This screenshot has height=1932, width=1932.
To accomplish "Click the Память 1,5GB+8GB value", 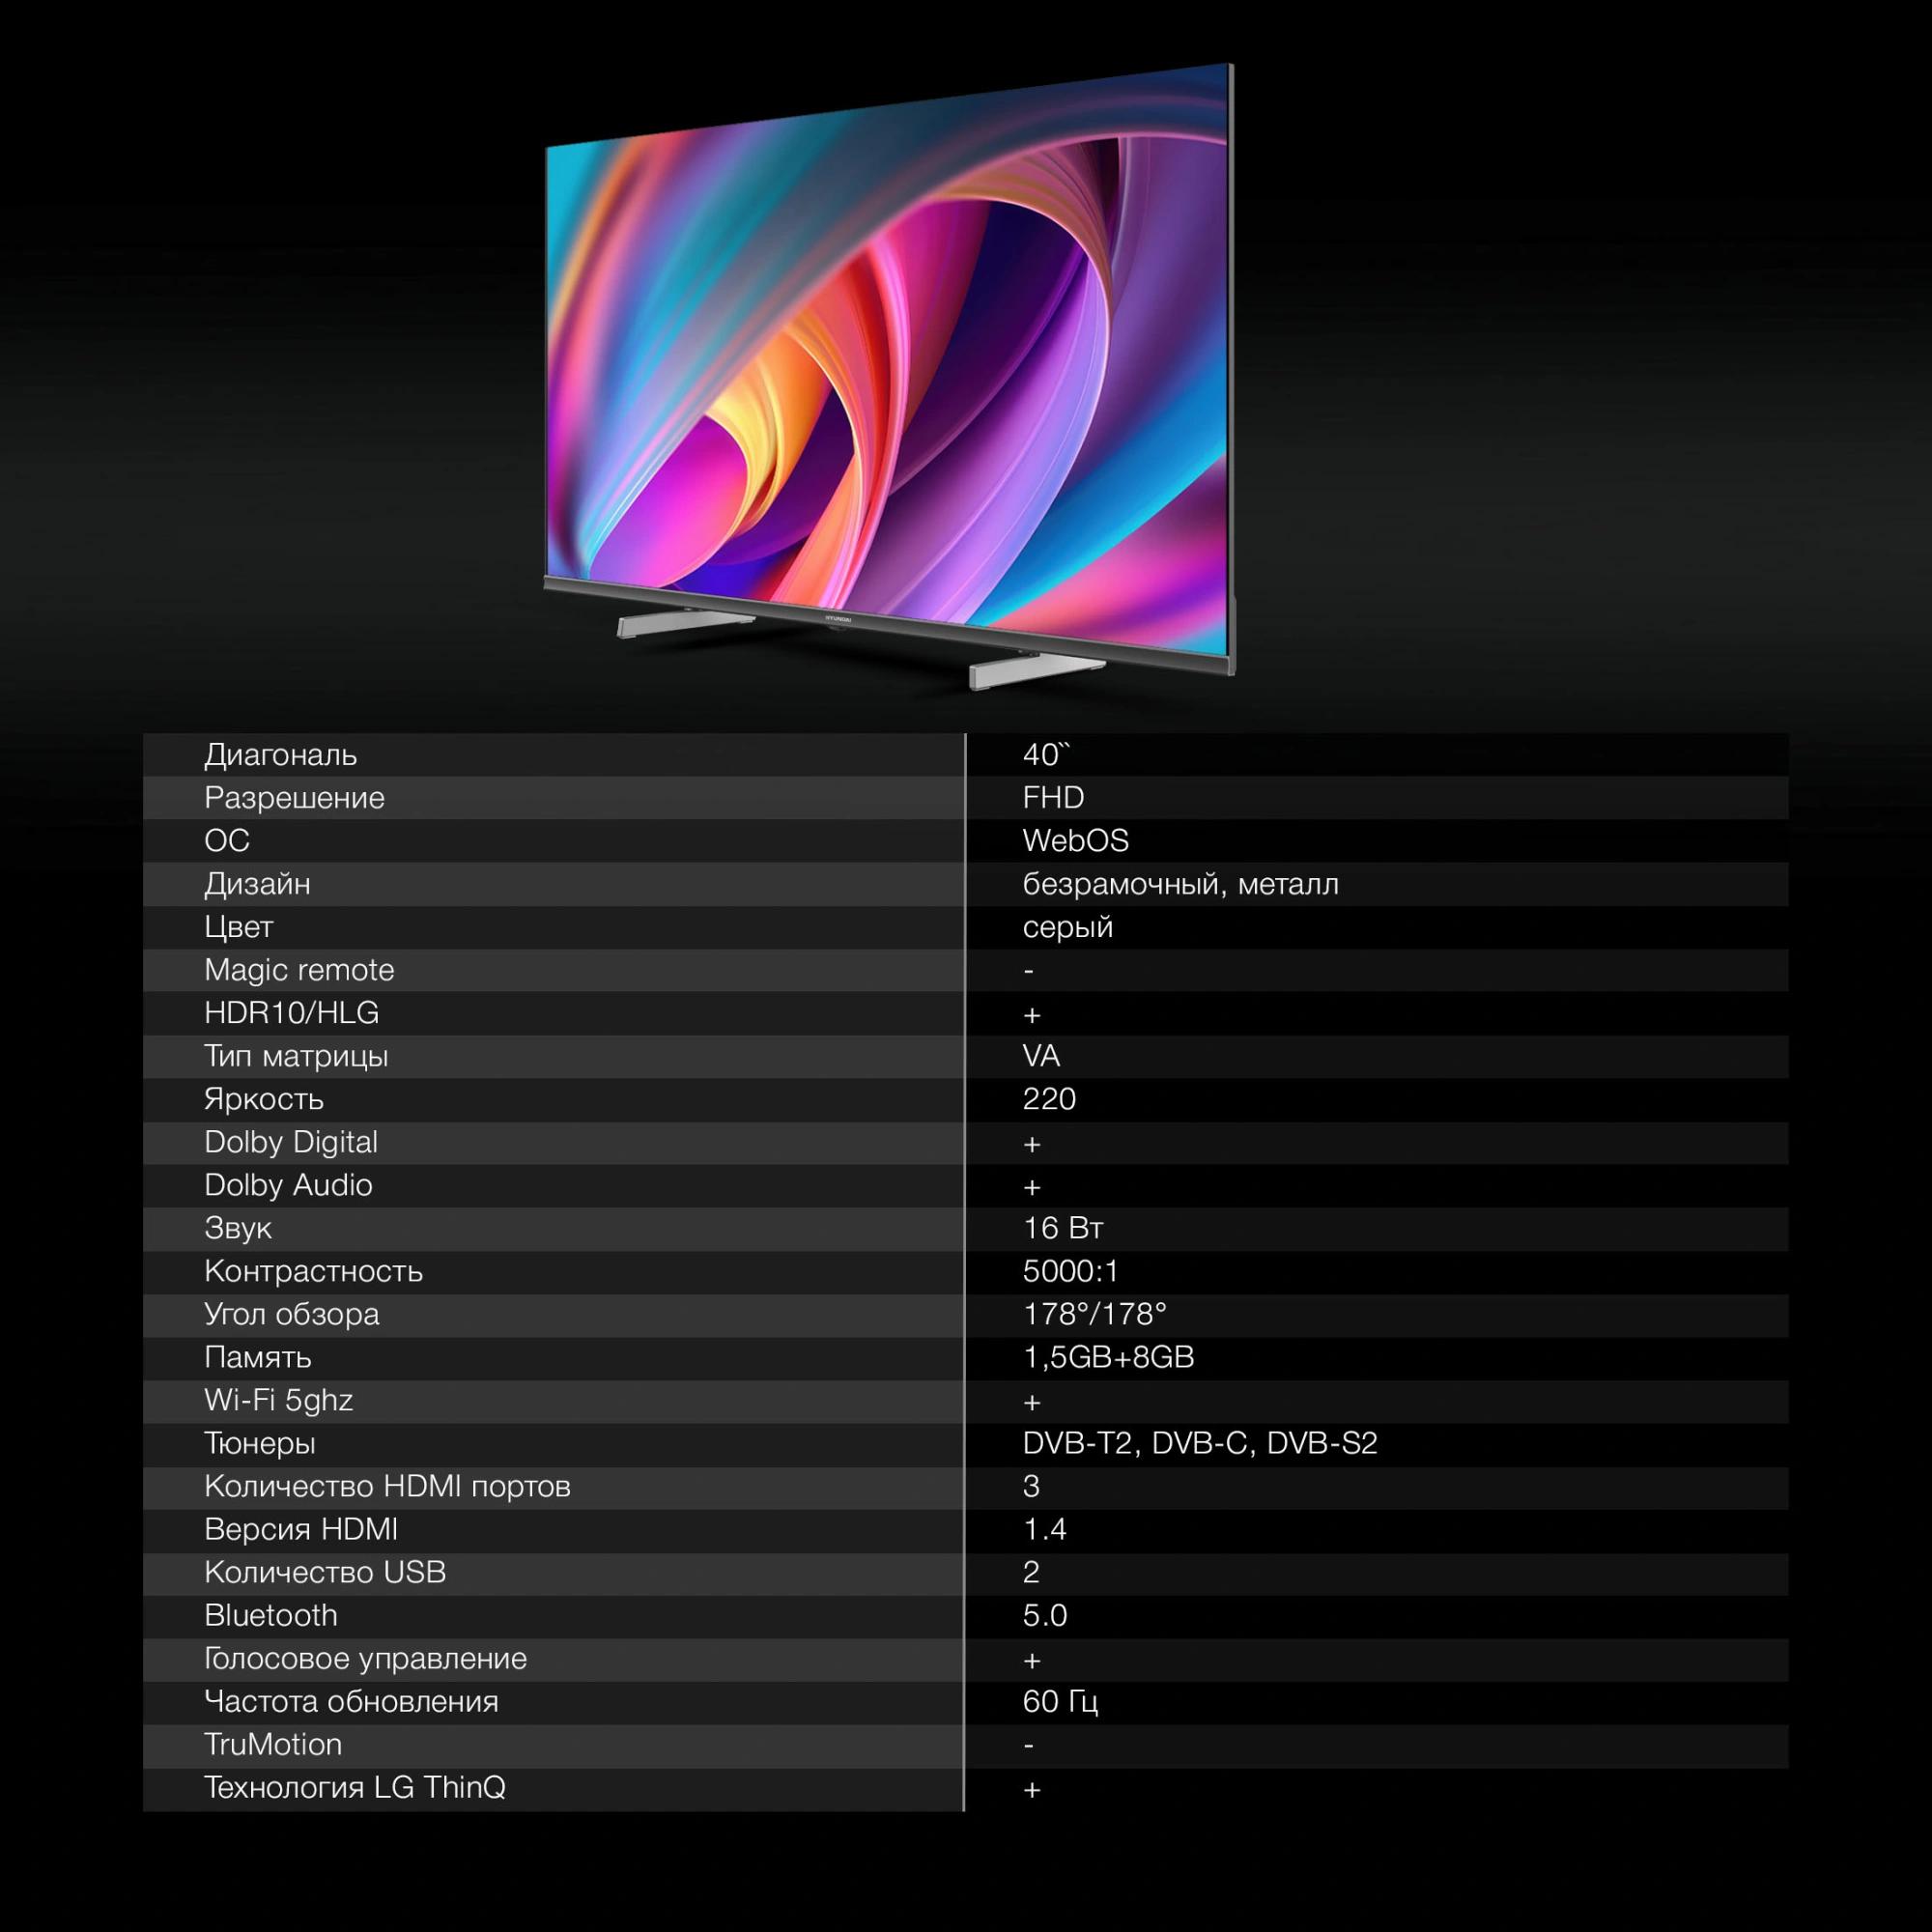I will (1108, 1358).
